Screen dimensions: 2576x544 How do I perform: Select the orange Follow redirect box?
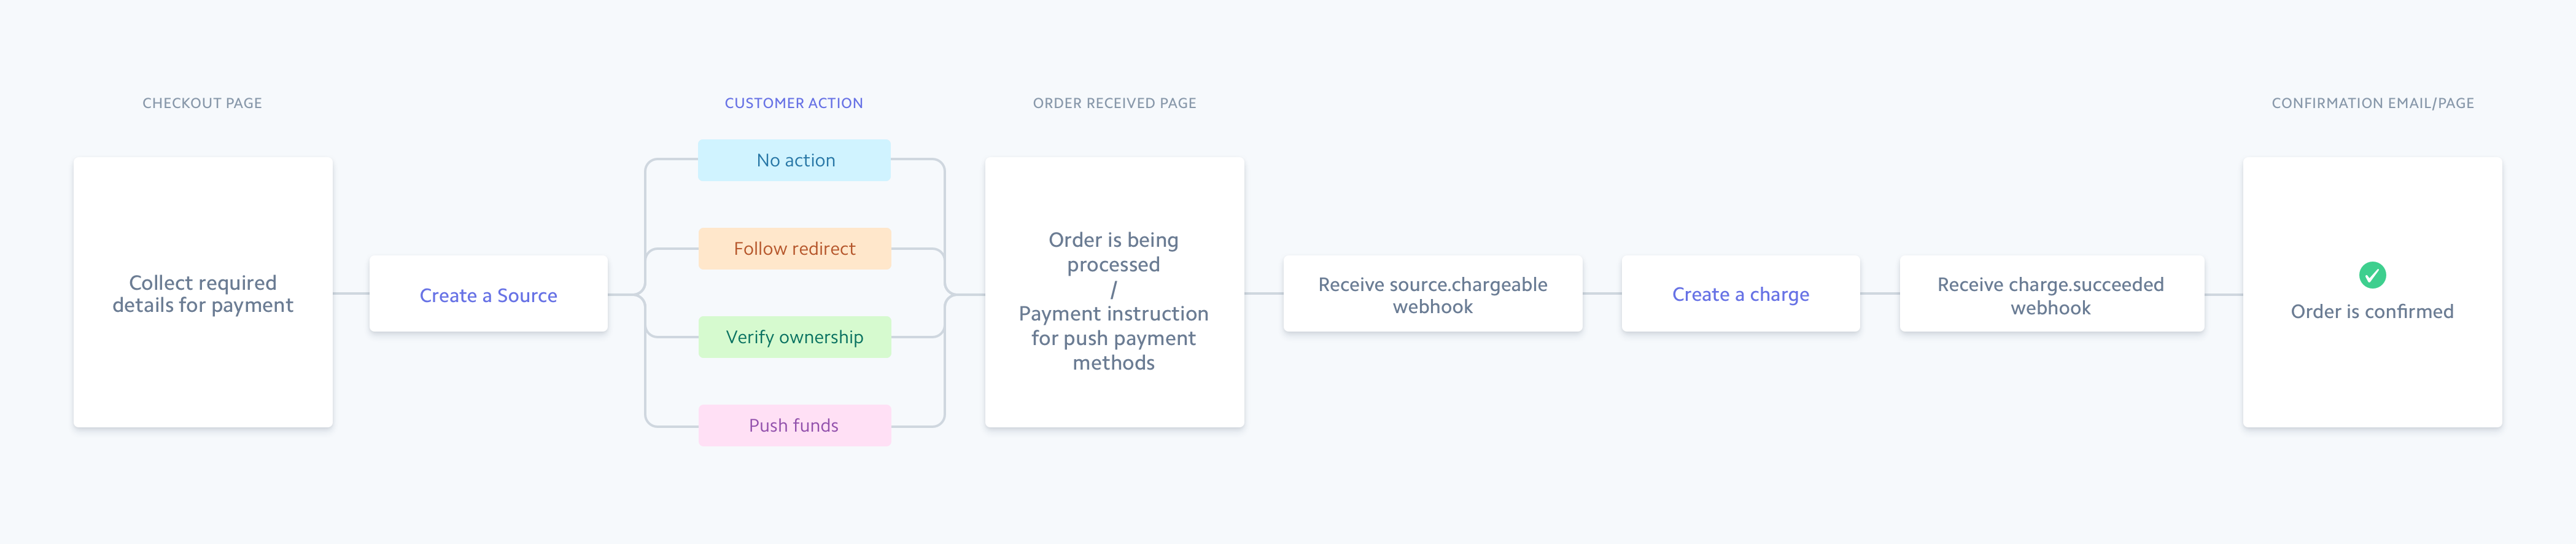tap(795, 249)
